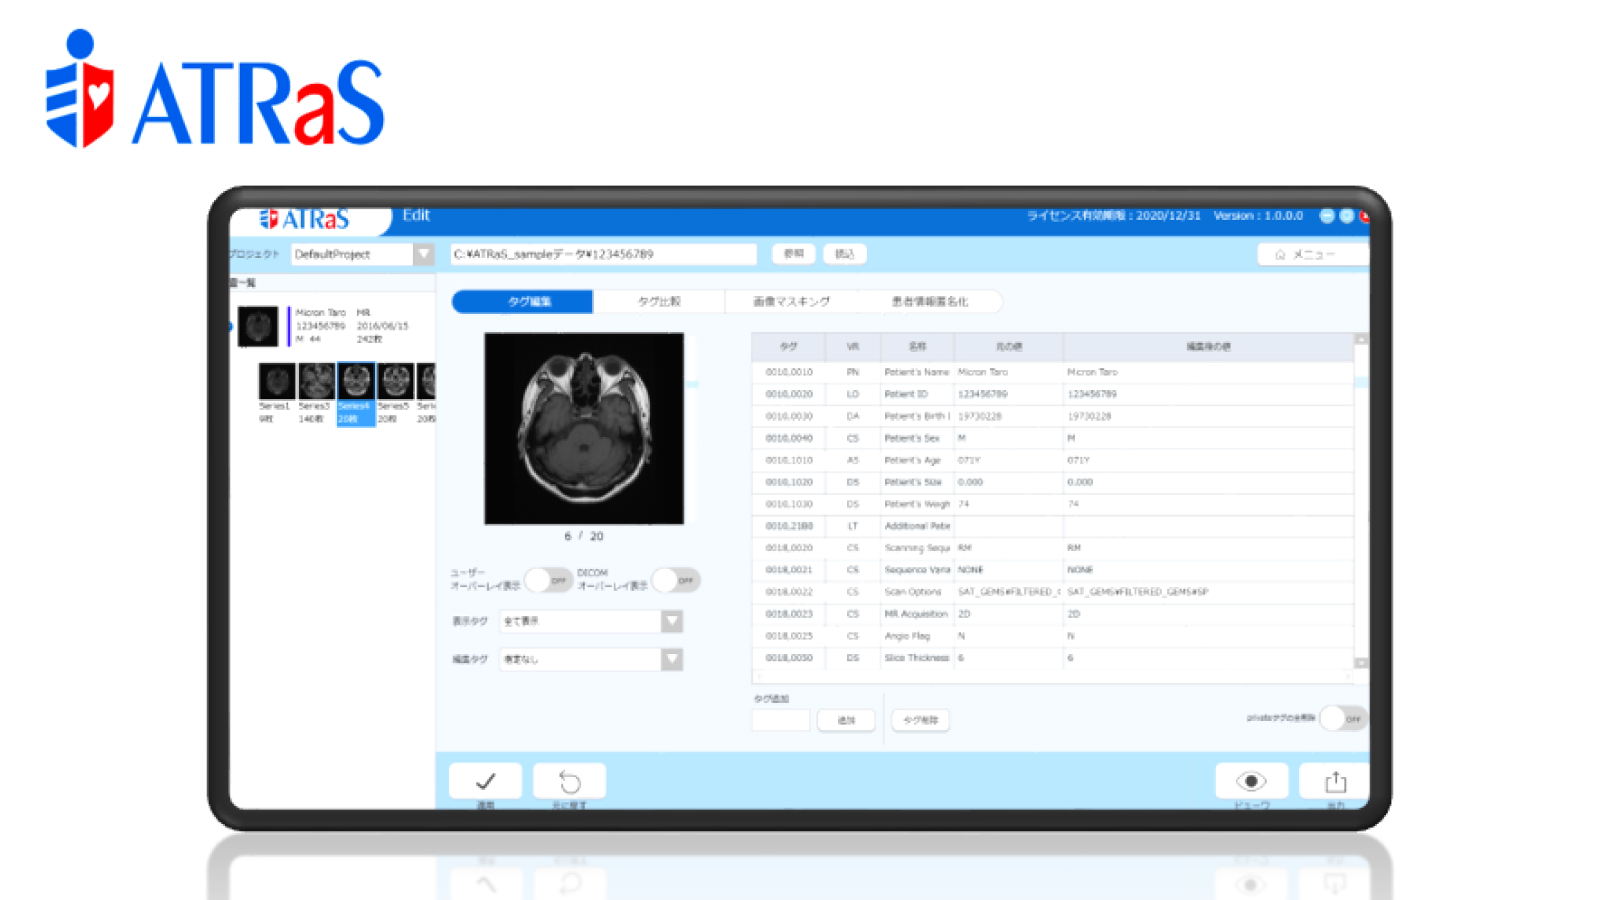Click the folder path input field
Screen dimensions: 1600x900
[603, 254]
